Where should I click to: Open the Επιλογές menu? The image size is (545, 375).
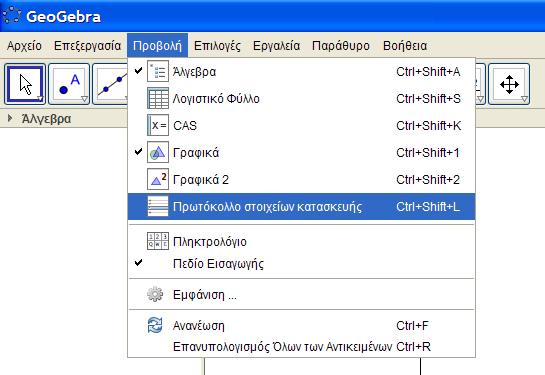217,46
